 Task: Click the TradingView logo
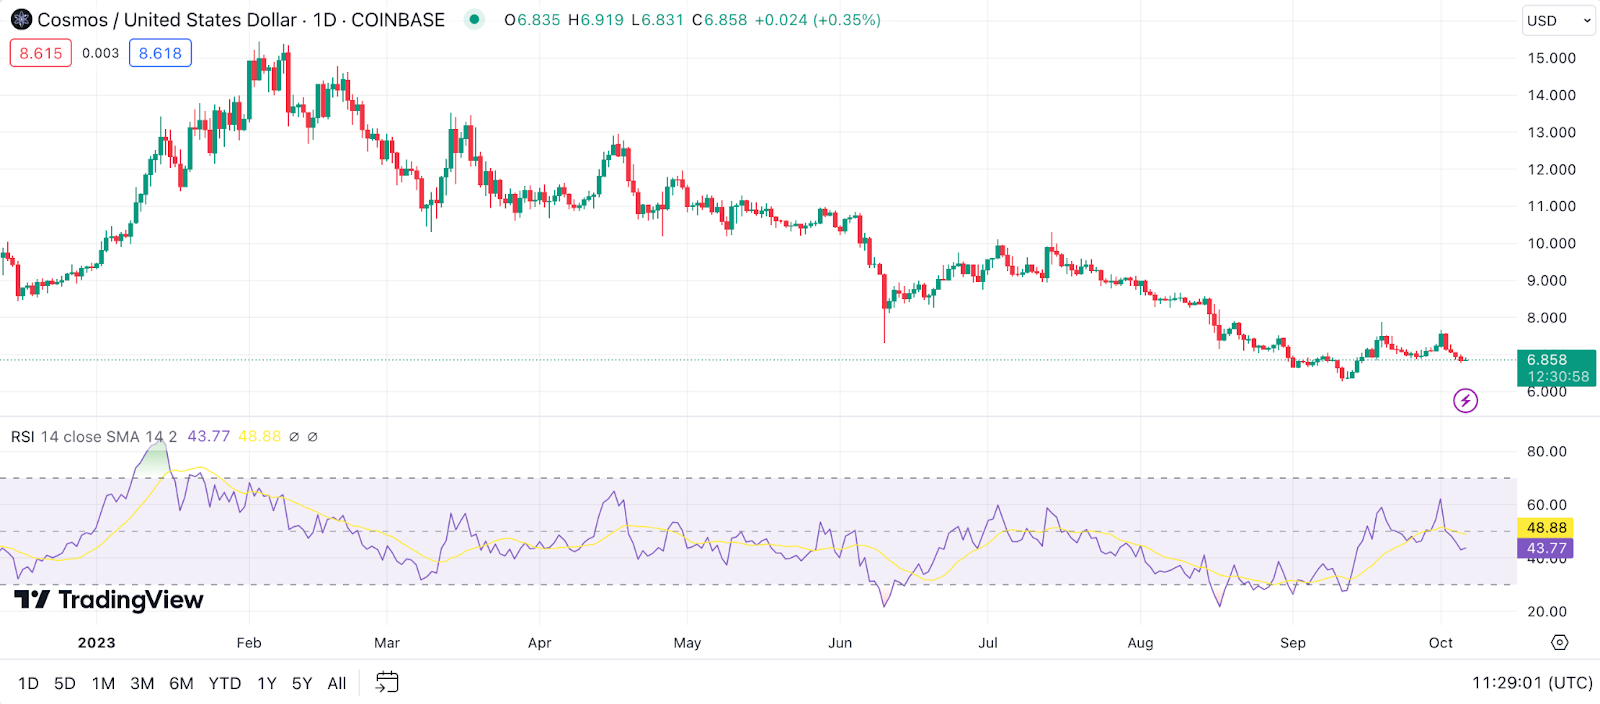pos(109,600)
